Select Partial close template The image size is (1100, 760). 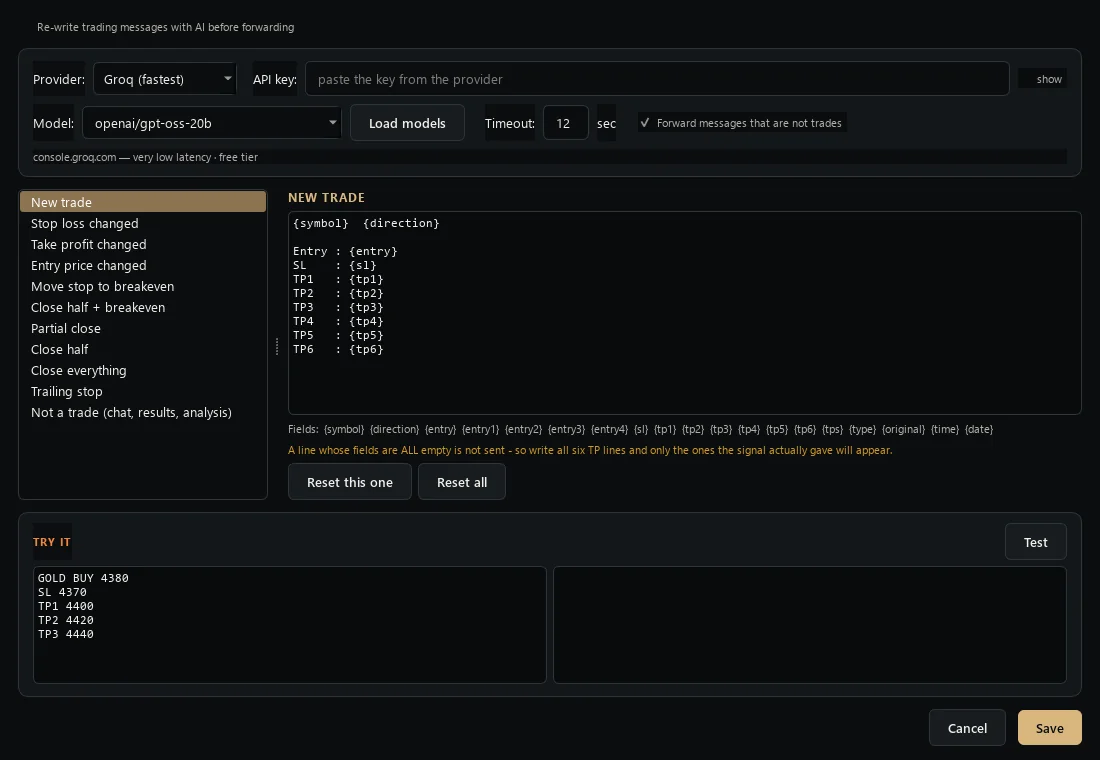point(142,328)
